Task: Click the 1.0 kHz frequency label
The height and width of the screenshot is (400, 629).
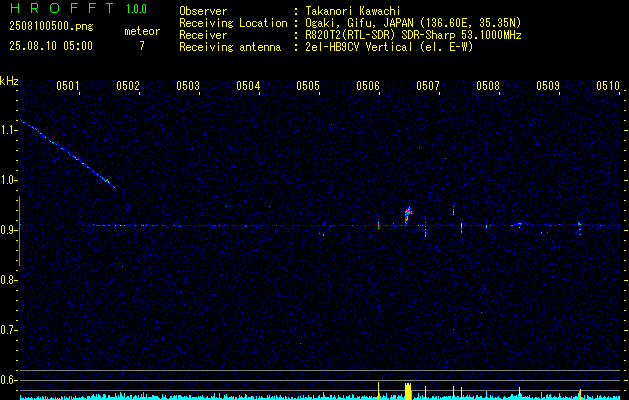Action: point(8,181)
